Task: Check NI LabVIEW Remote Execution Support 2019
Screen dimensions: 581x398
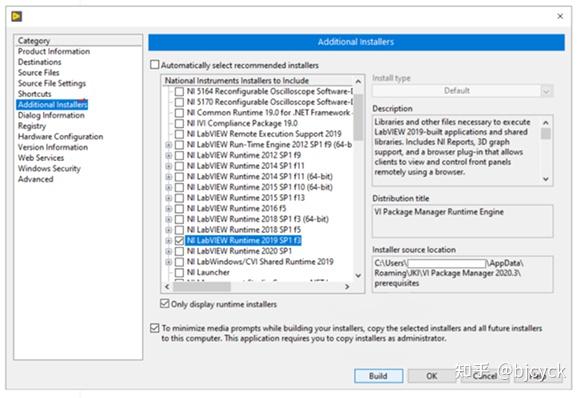Action: 179,134
